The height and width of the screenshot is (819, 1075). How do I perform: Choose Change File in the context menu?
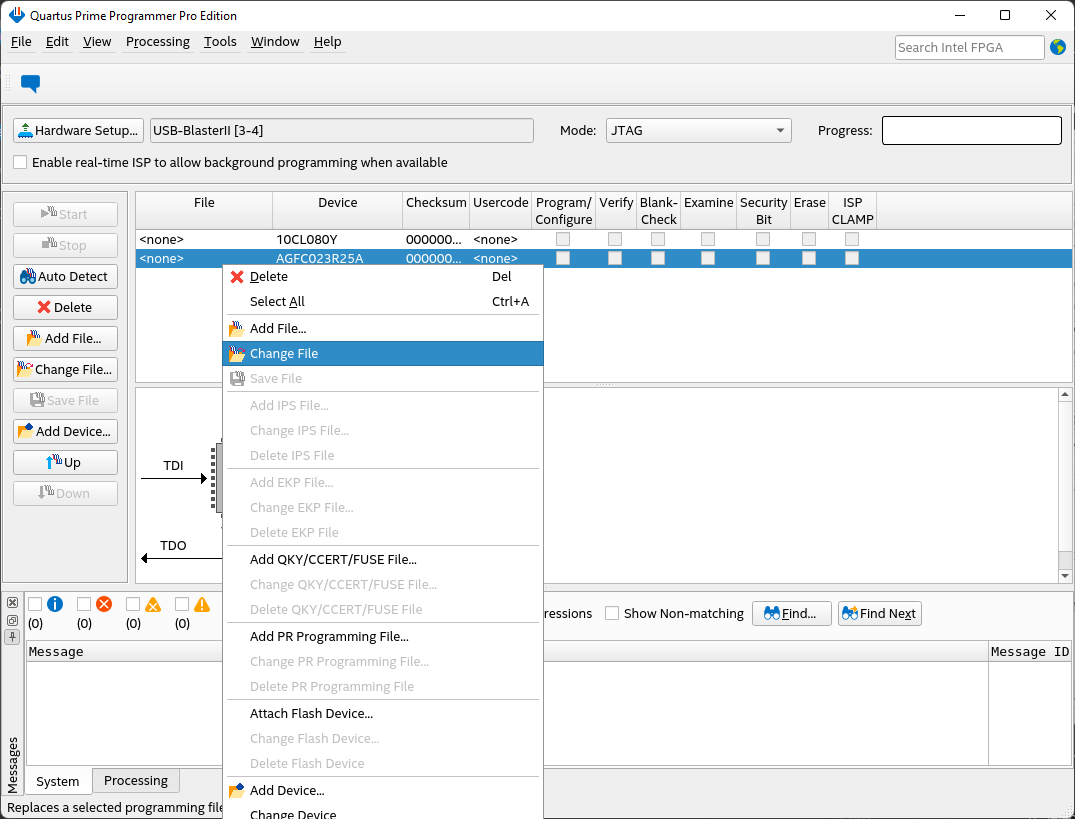click(284, 353)
